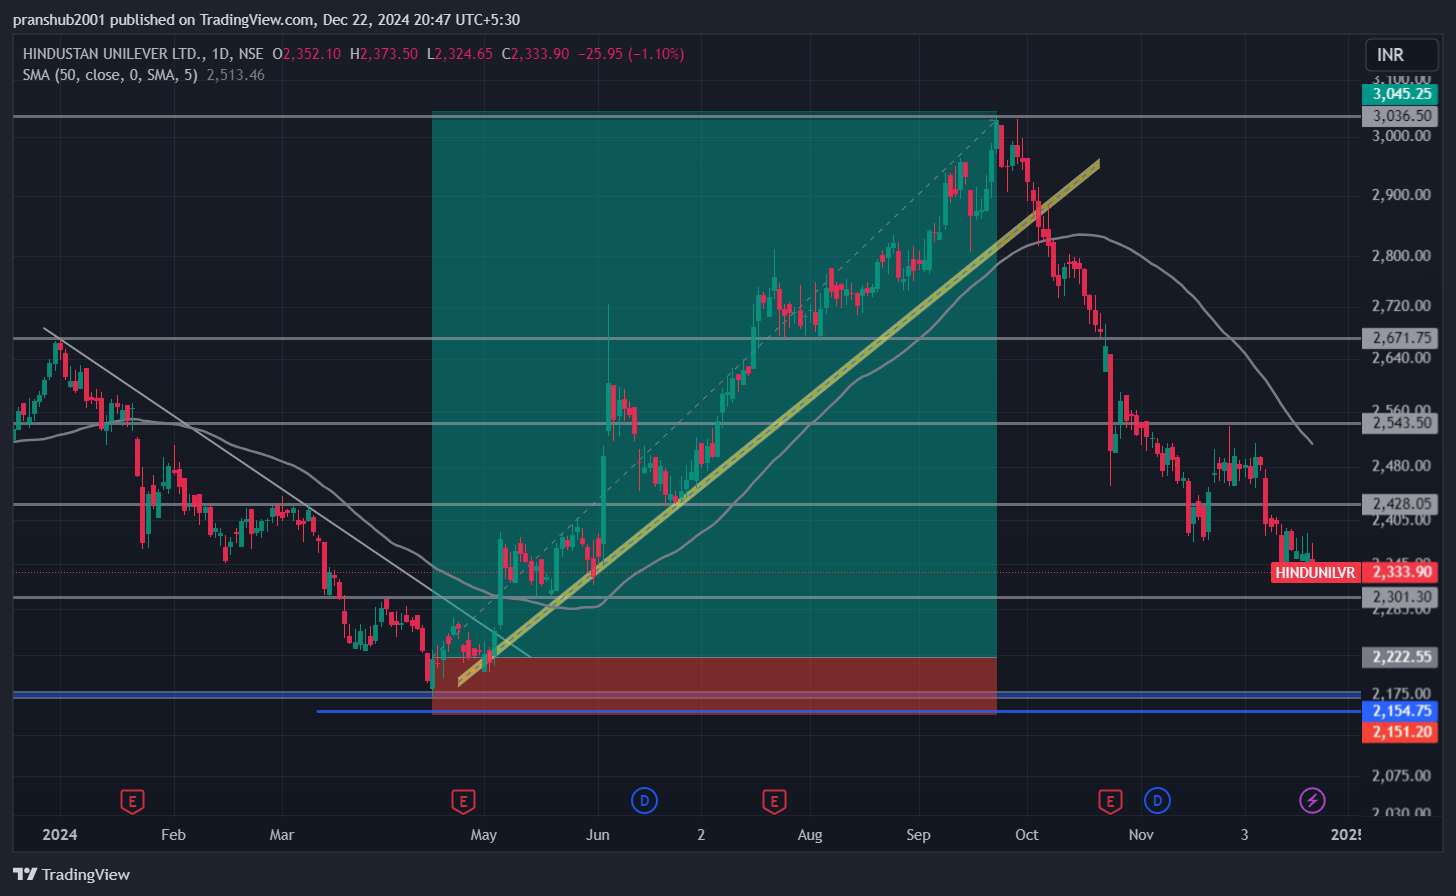Click the 2,720.00 axis price tick
This screenshot has width=1456, height=896.
pyautogui.click(x=1401, y=306)
